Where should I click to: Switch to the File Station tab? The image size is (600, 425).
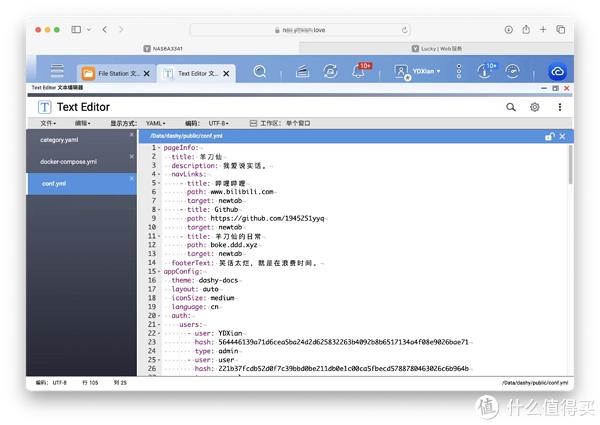click(x=111, y=73)
